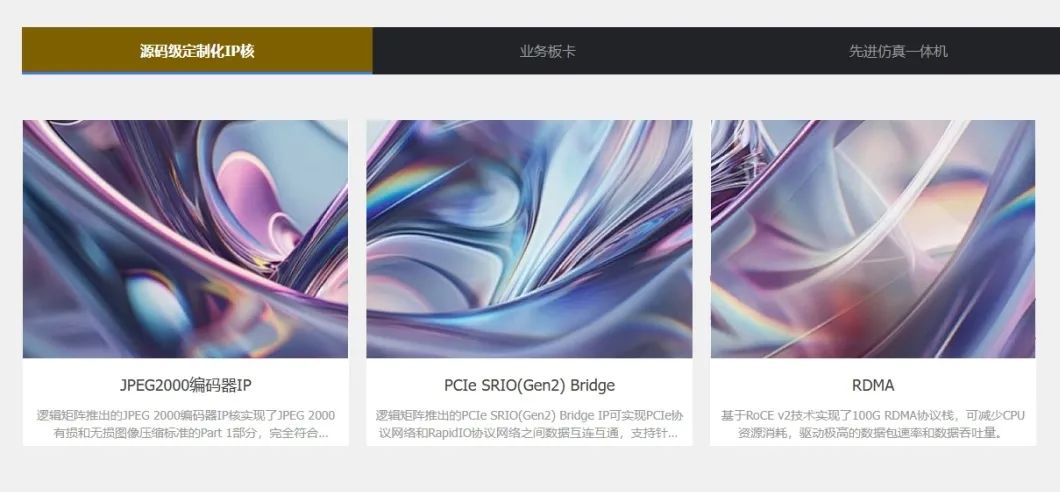Click the RapidIO协议网络 description line
Screen dimensions: 1060x492
[529, 433]
